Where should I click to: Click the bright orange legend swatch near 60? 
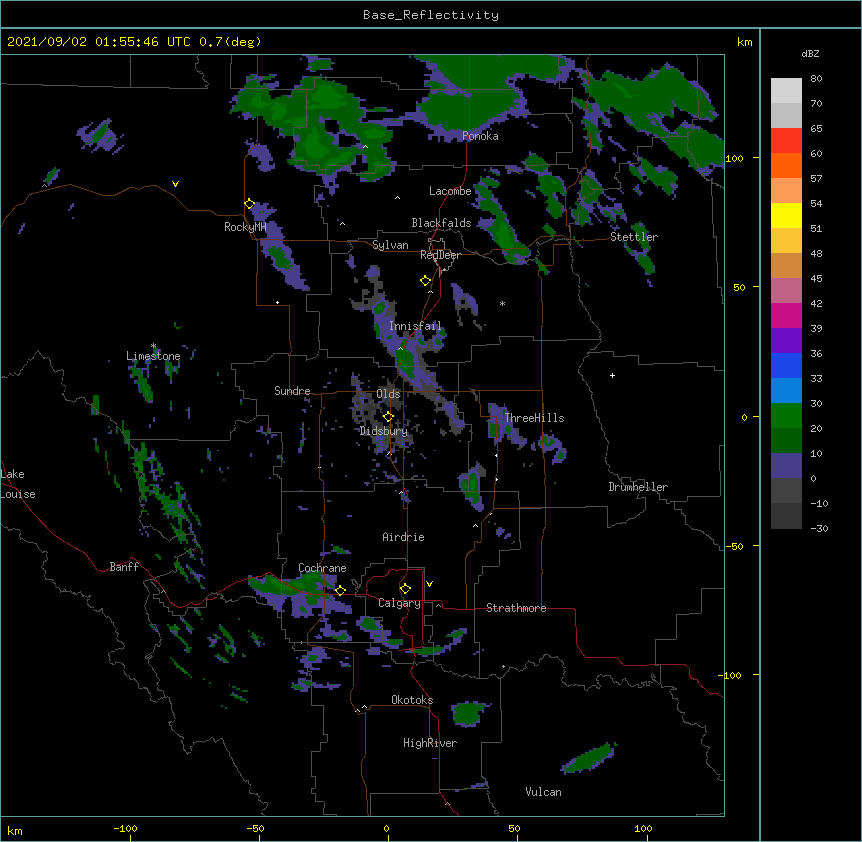coord(786,165)
